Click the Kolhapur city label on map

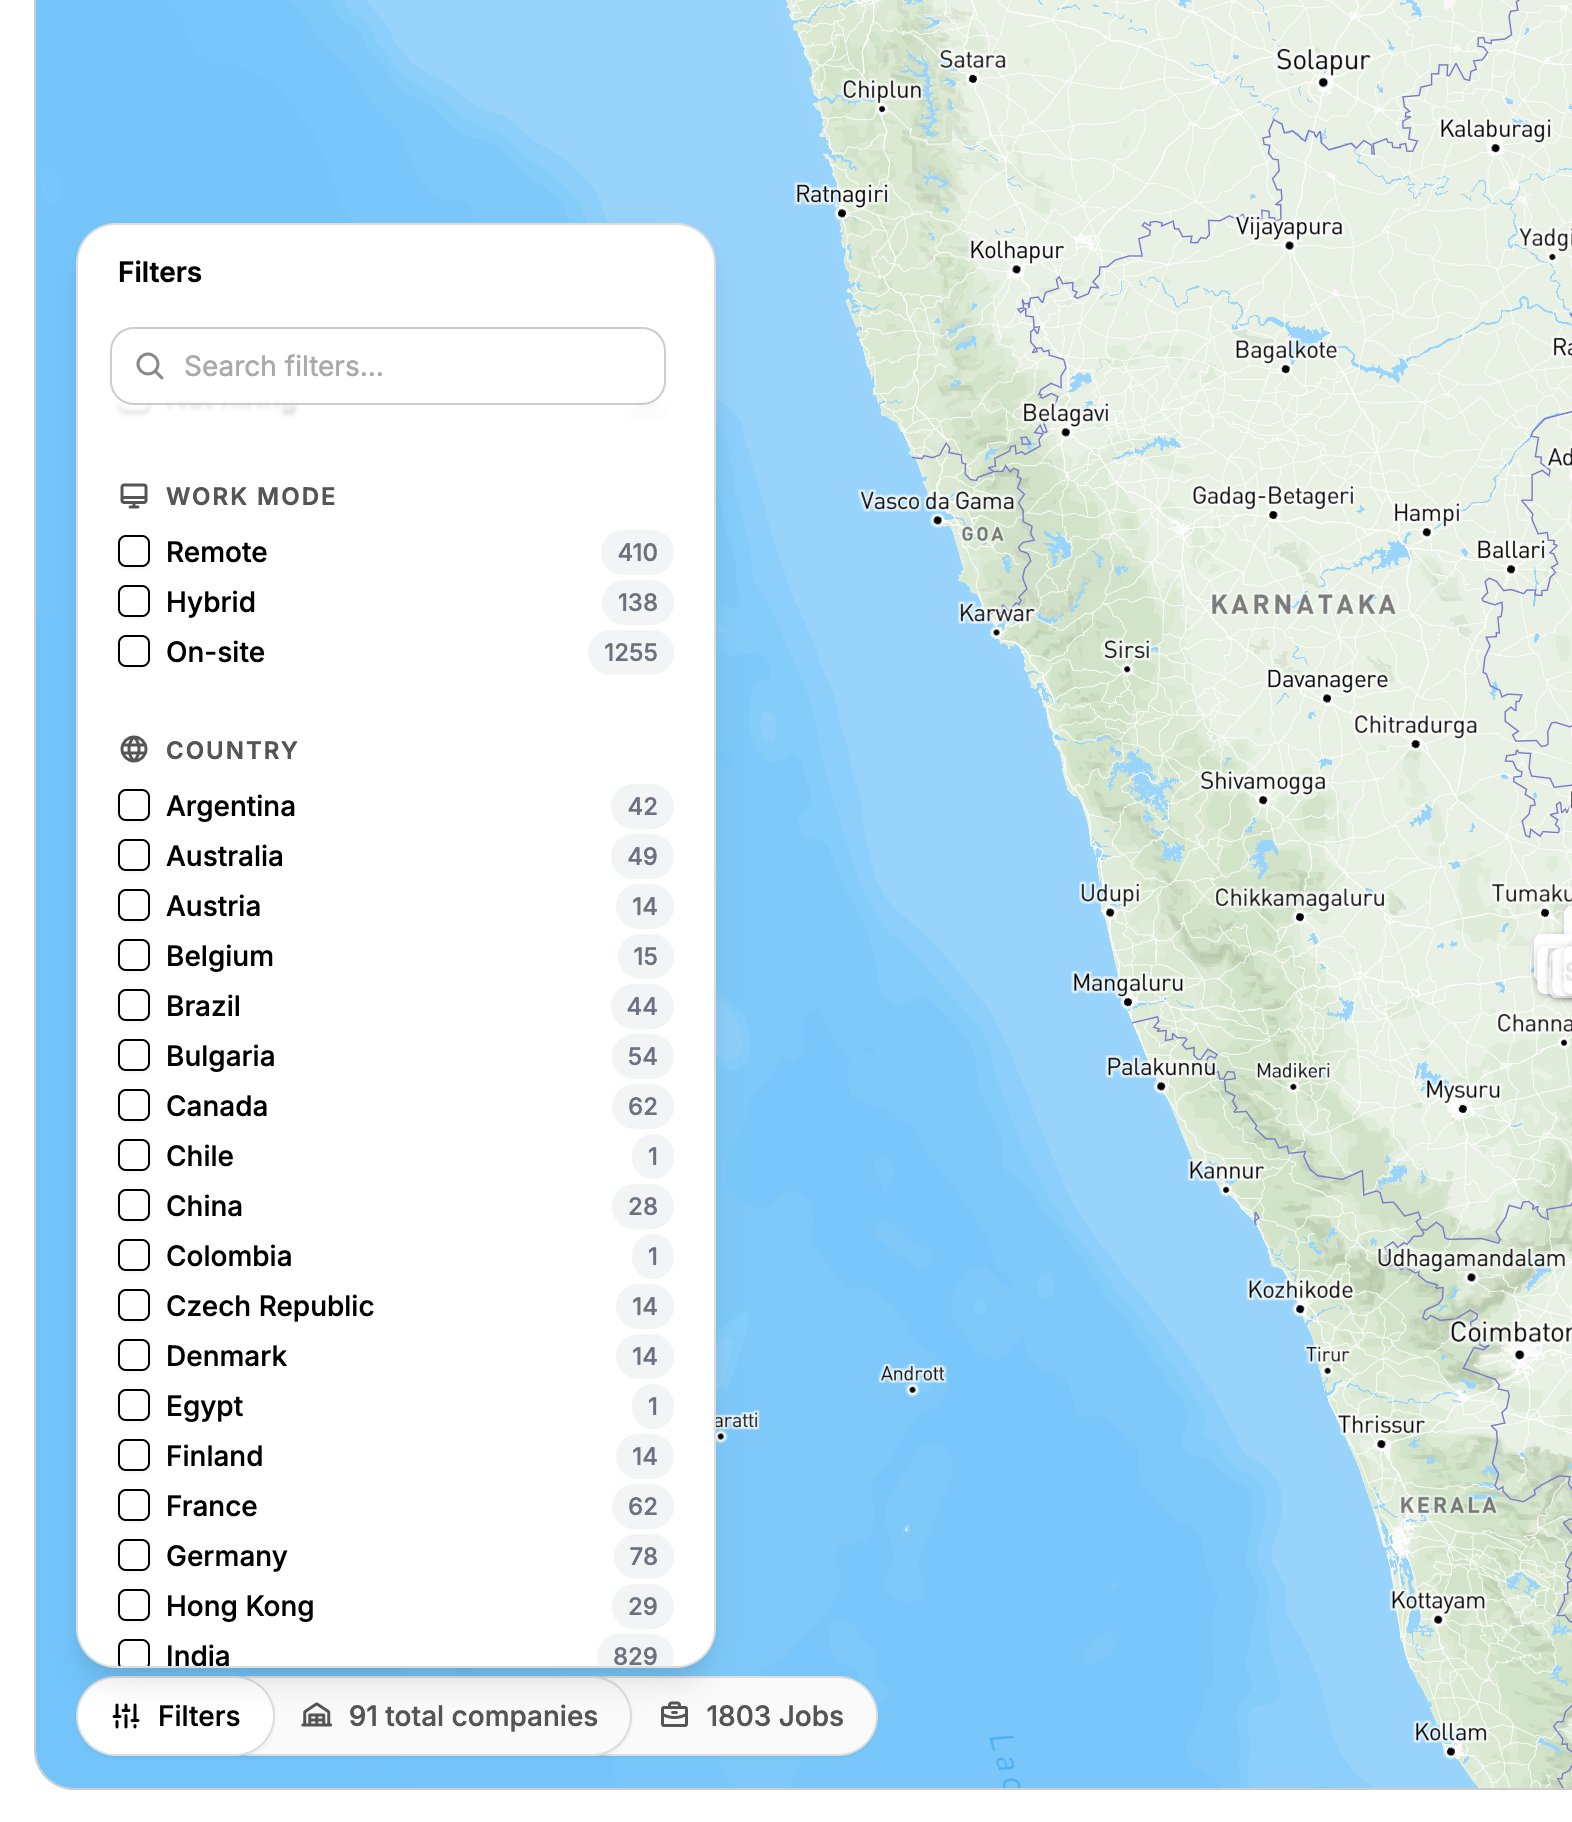coord(1016,250)
